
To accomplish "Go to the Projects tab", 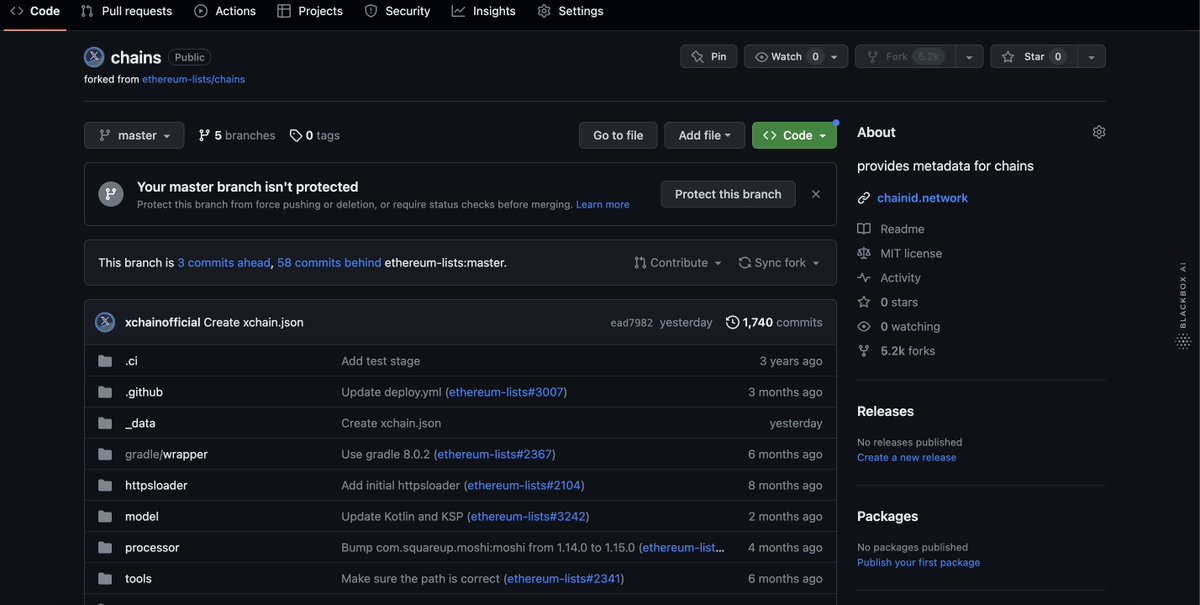I will tap(310, 11).
